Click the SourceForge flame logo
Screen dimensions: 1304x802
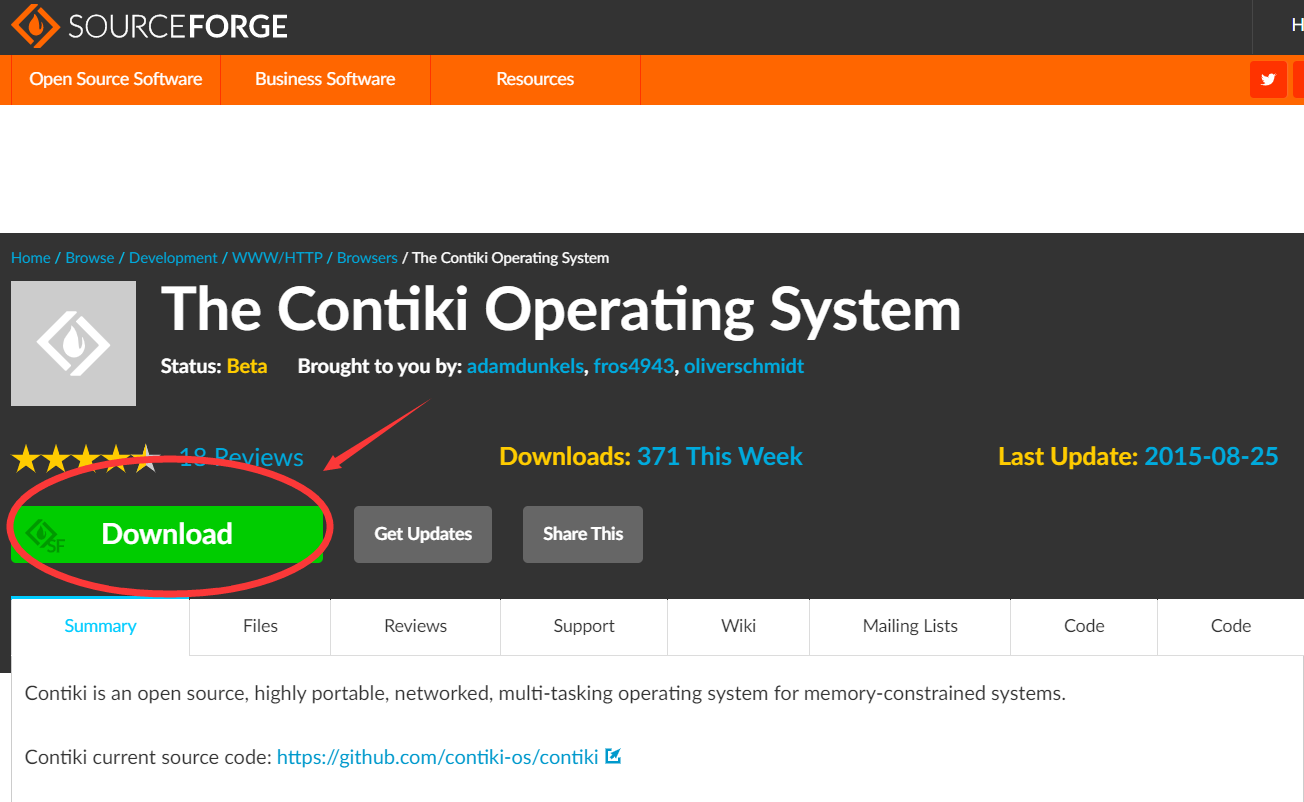point(34,25)
